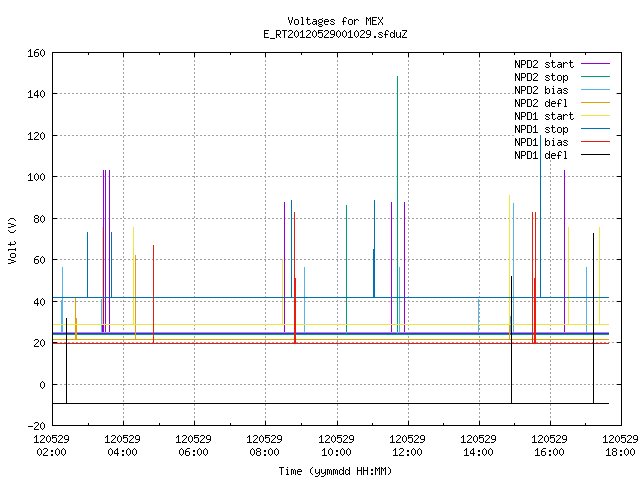Viewport: 640px width, 480px height.
Task: Click the y-axis tick label 40
Action: (39, 302)
